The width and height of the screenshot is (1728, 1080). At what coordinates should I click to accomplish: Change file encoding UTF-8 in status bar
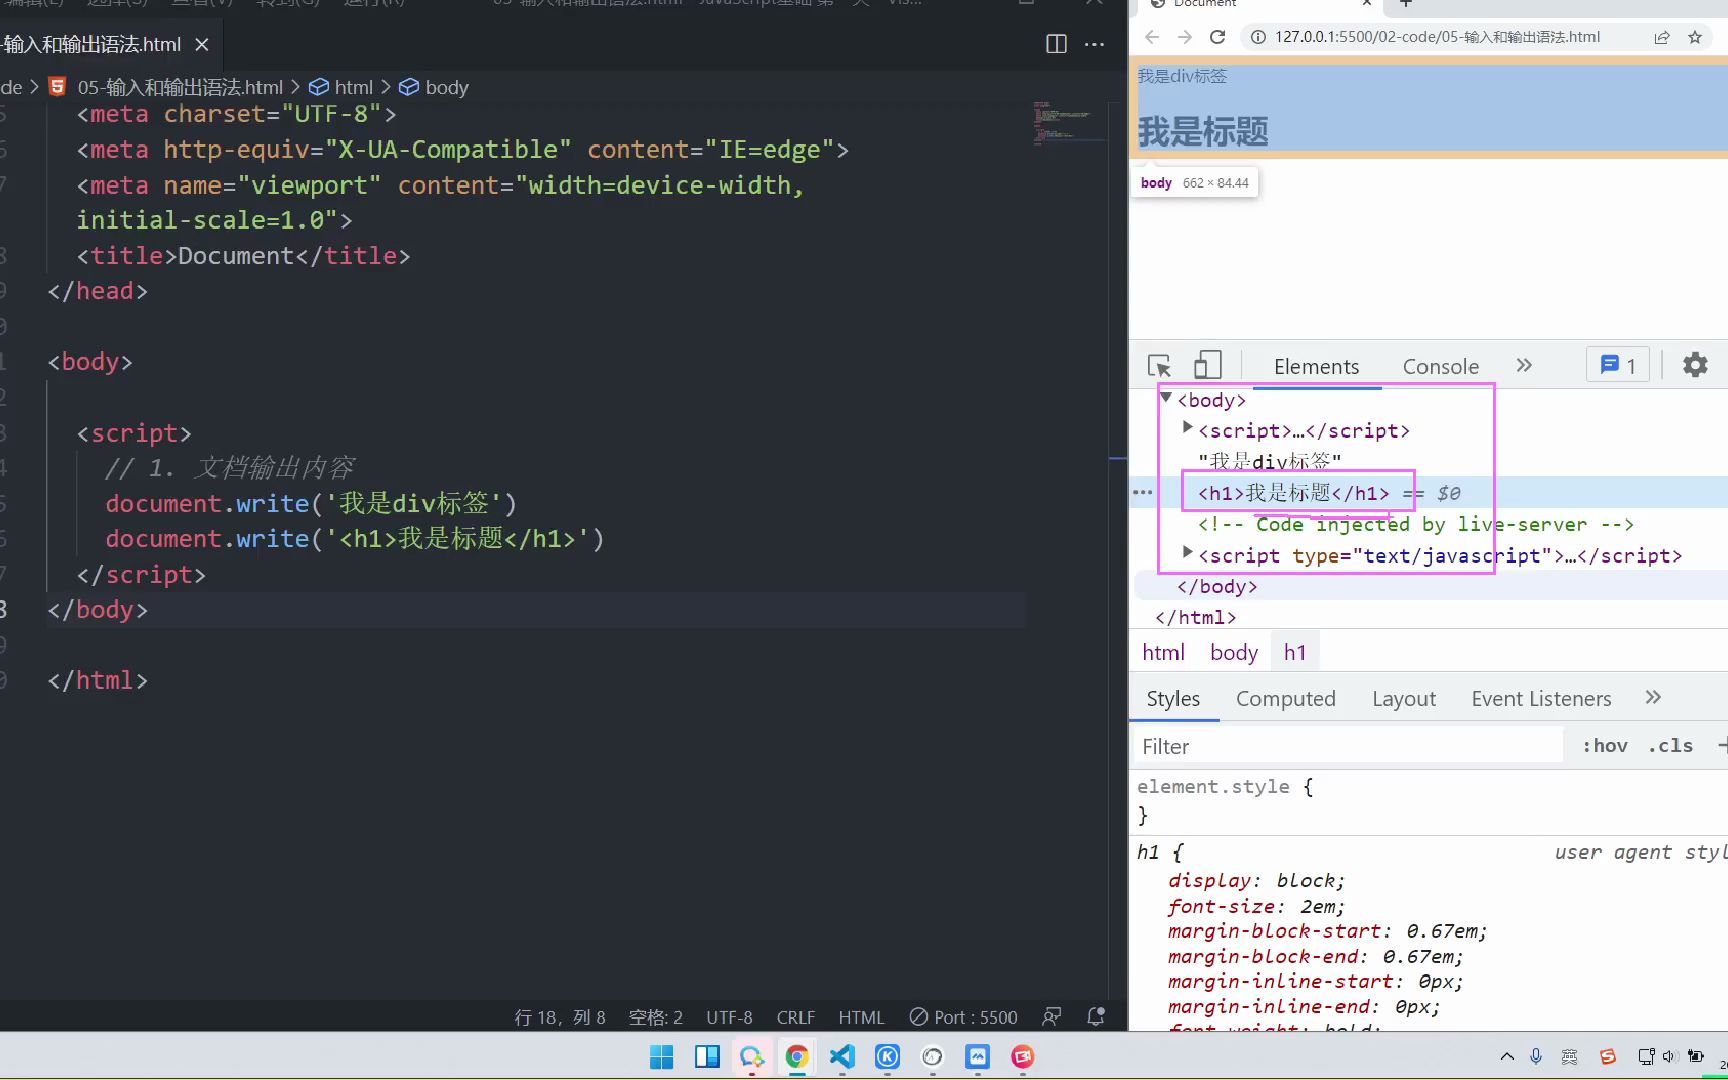(729, 1017)
